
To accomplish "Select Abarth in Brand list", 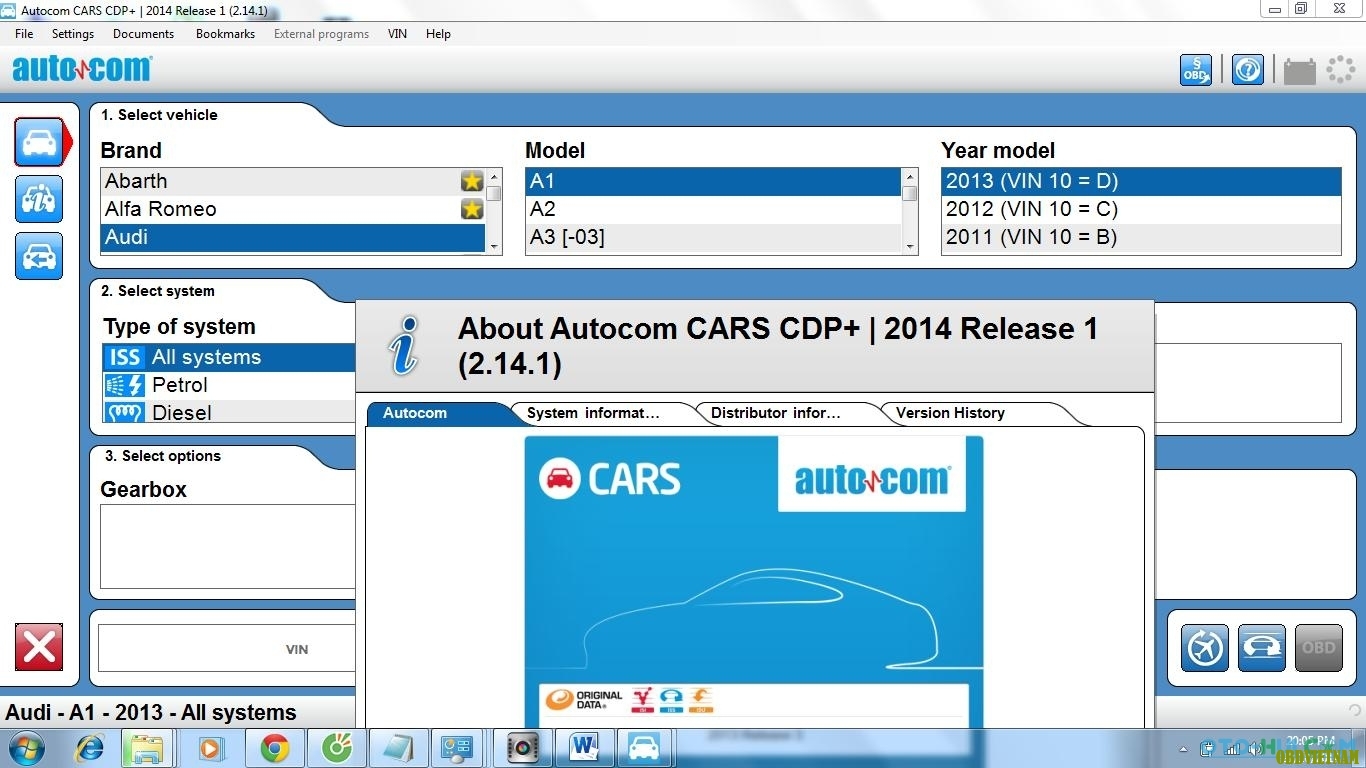I will pos(293,181).
